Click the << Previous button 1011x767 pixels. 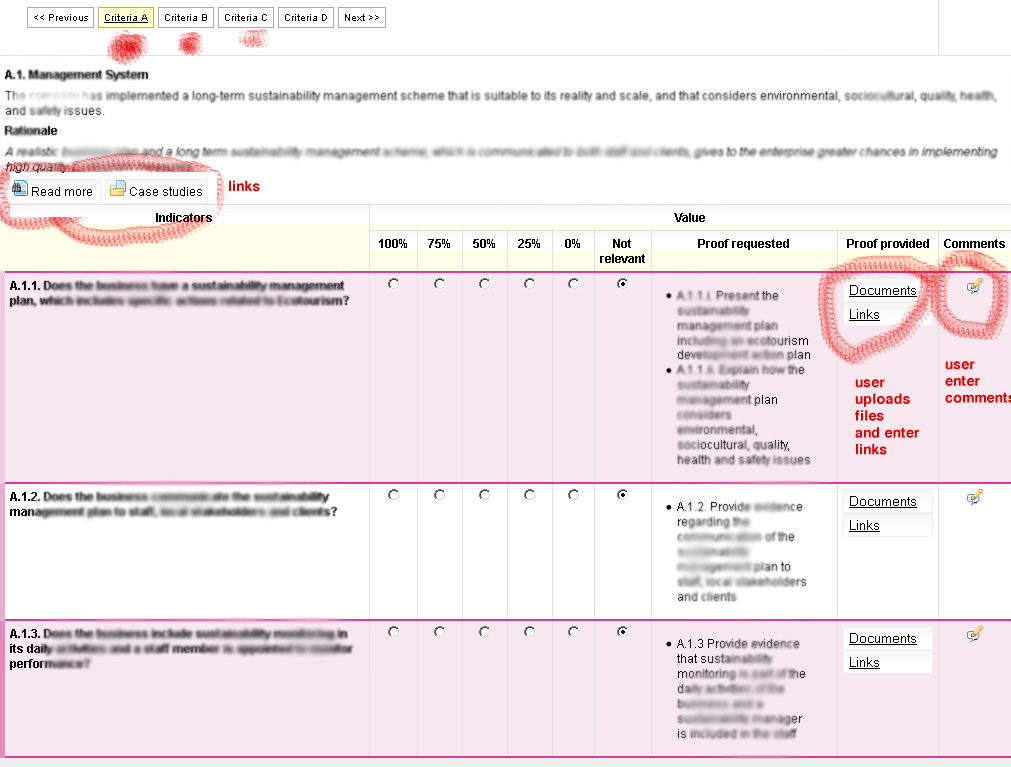point(60,18)
